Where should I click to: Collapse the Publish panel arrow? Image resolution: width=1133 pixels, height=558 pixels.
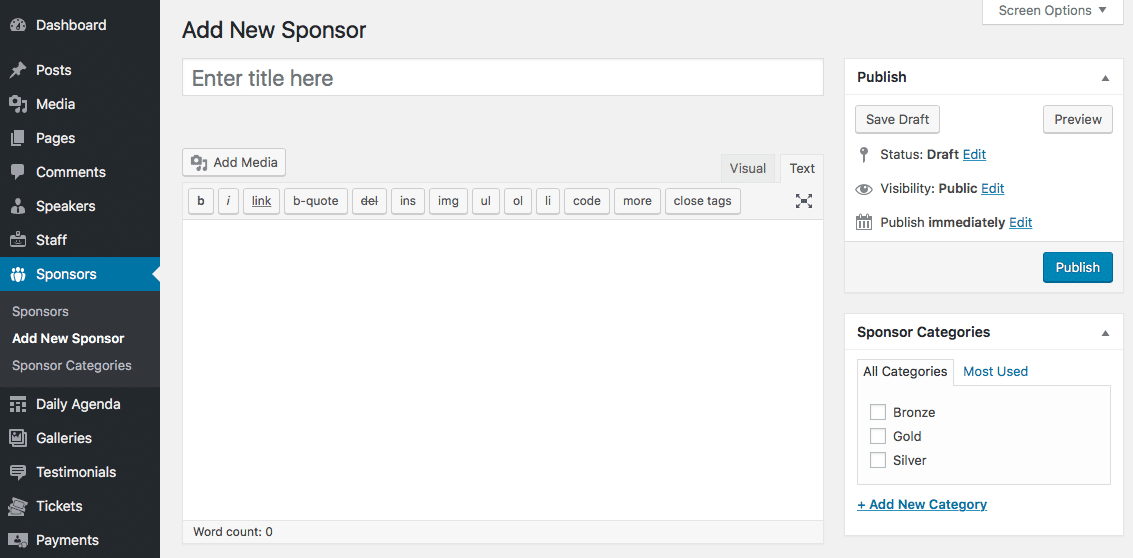point(1105,77)
